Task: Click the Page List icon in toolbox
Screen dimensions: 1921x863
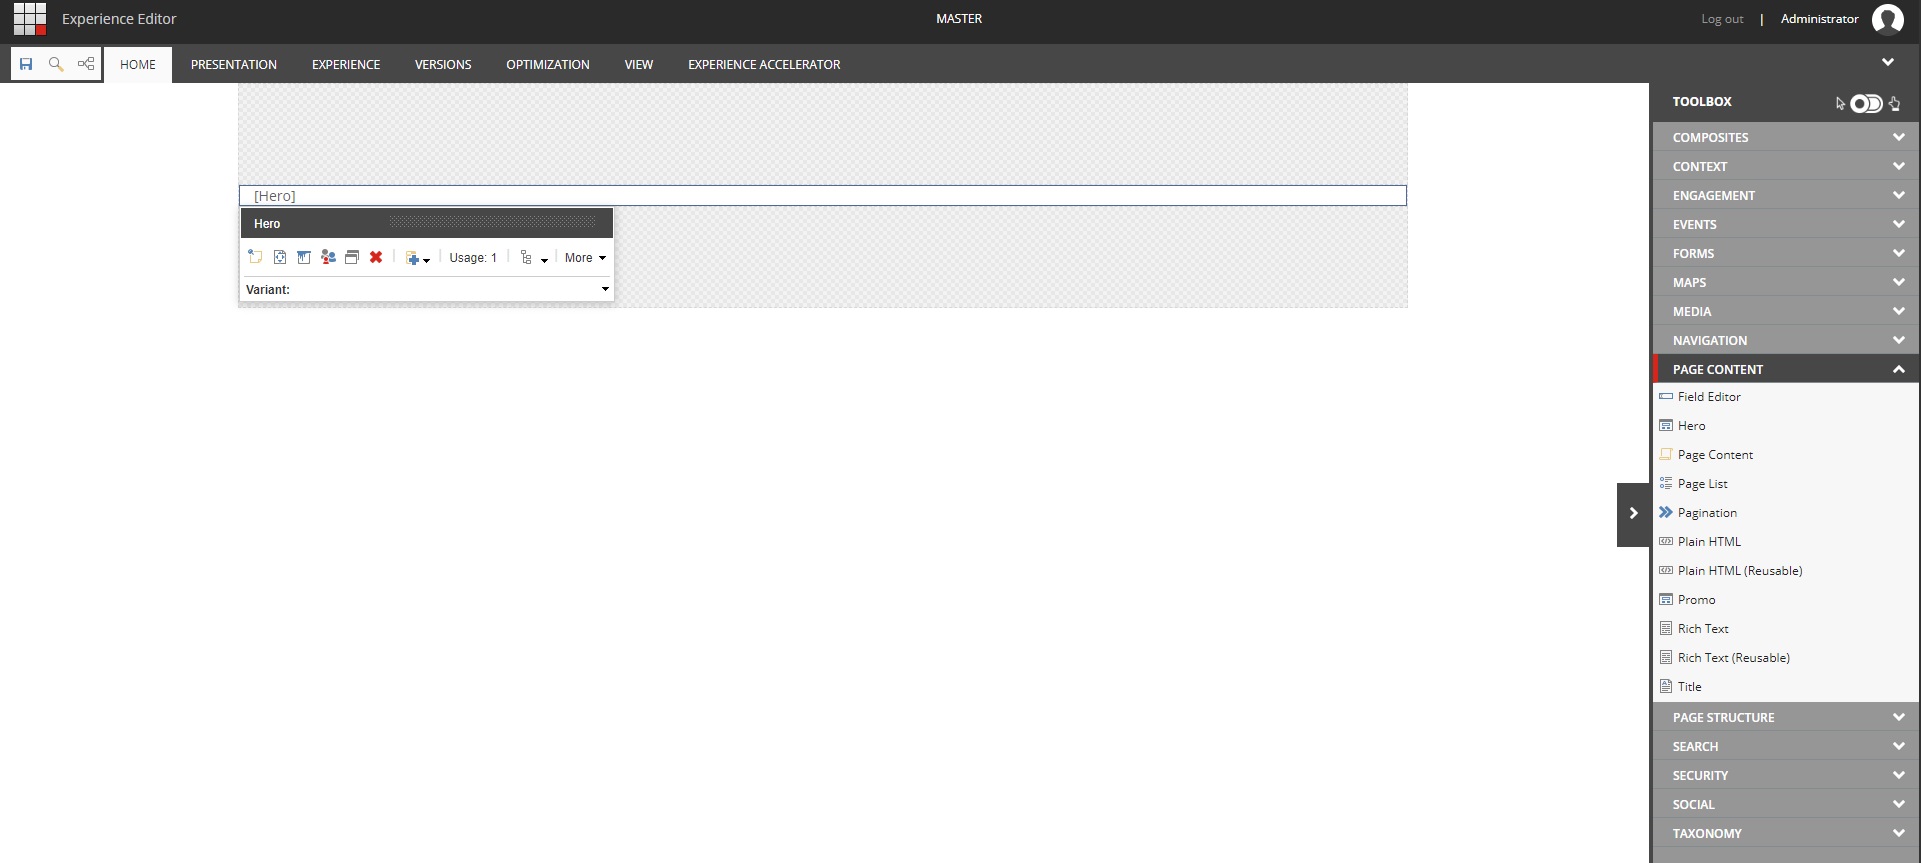Action: [1666, 484]
